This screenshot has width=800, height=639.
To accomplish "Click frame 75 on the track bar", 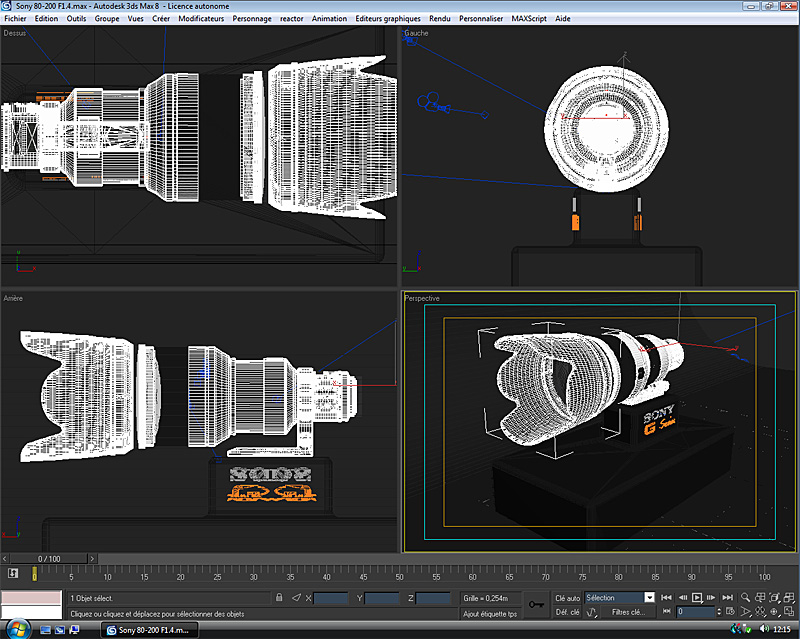I will (x=582, y=576).
